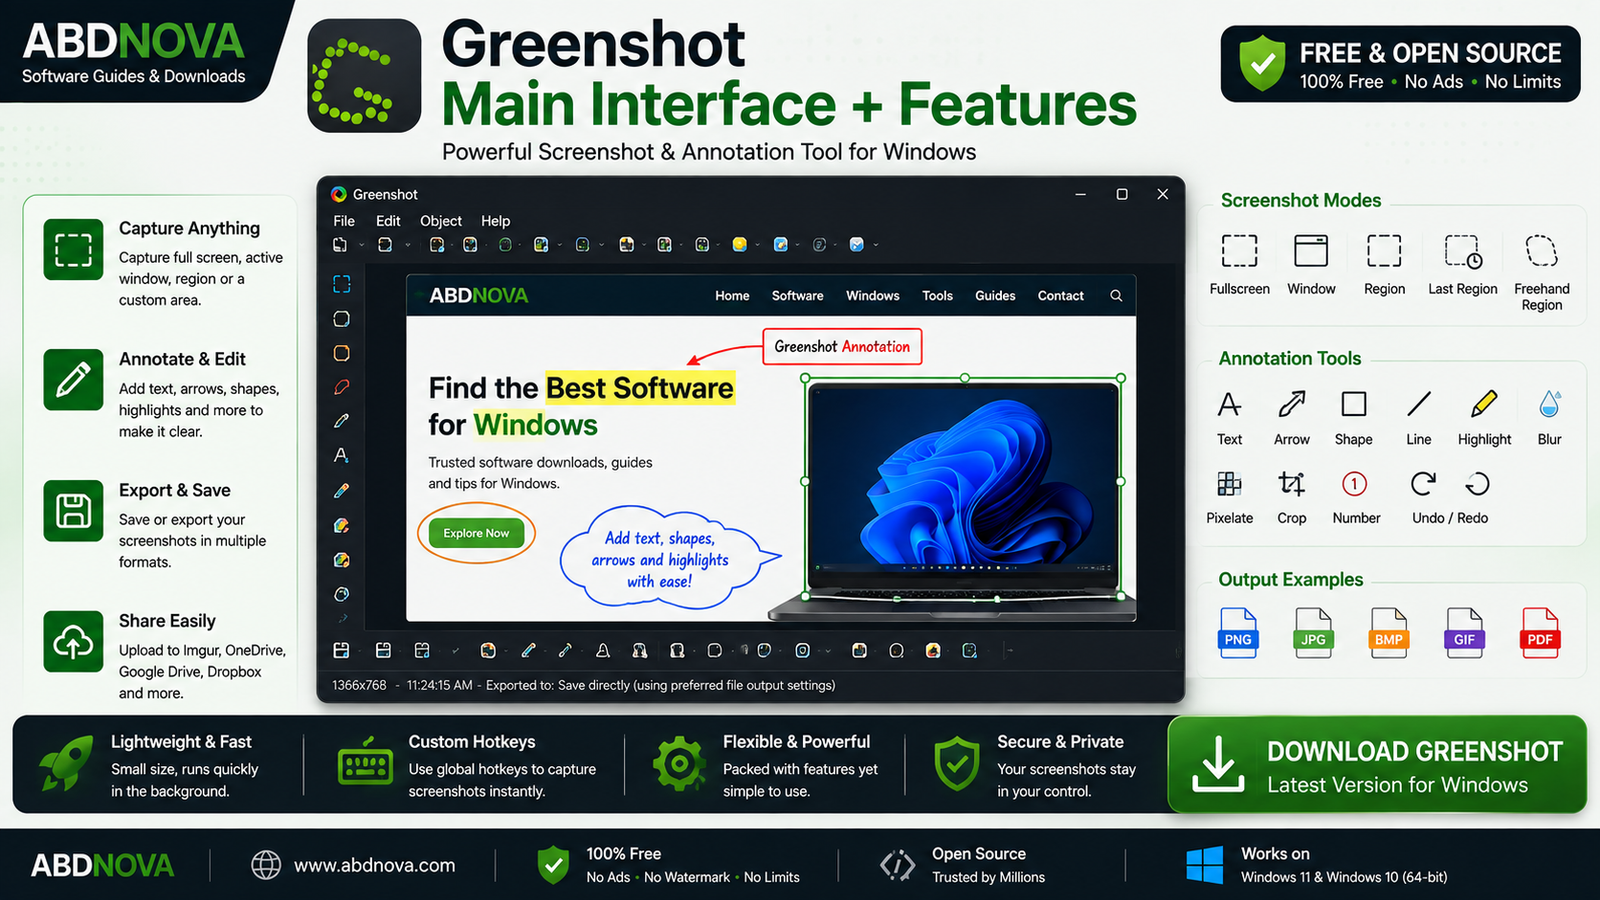Open the www.abdnova.com website link
Viewport: 1600px width, 900px height.
coord(374,865)
